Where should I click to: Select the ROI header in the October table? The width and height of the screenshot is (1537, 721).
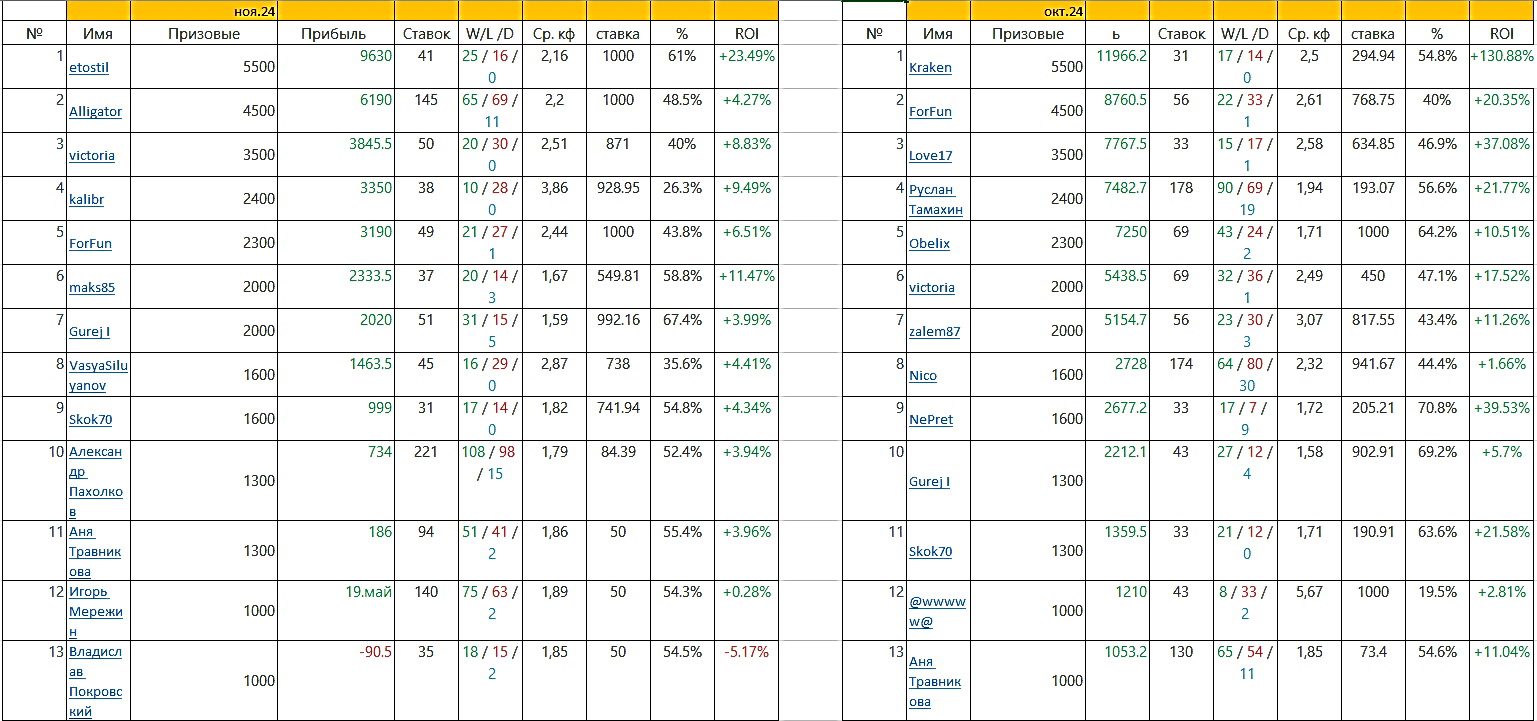coord(1501,33)
